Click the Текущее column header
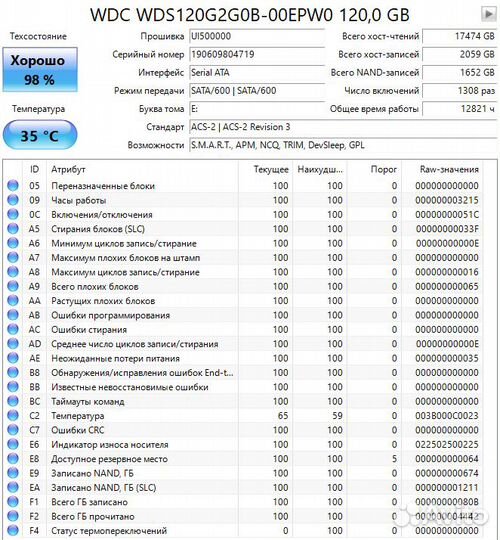Image resolution: width=500 pixels, height=540 pixels. coord(271,169)
